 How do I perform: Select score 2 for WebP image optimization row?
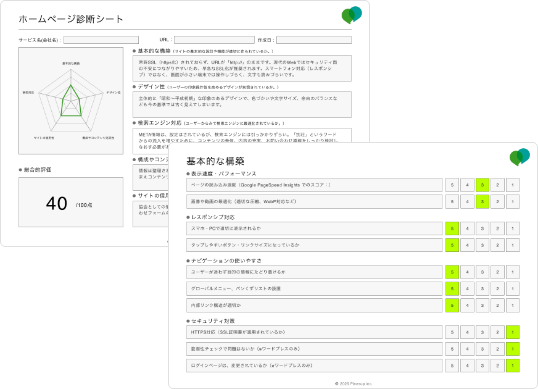click(498, 202)
